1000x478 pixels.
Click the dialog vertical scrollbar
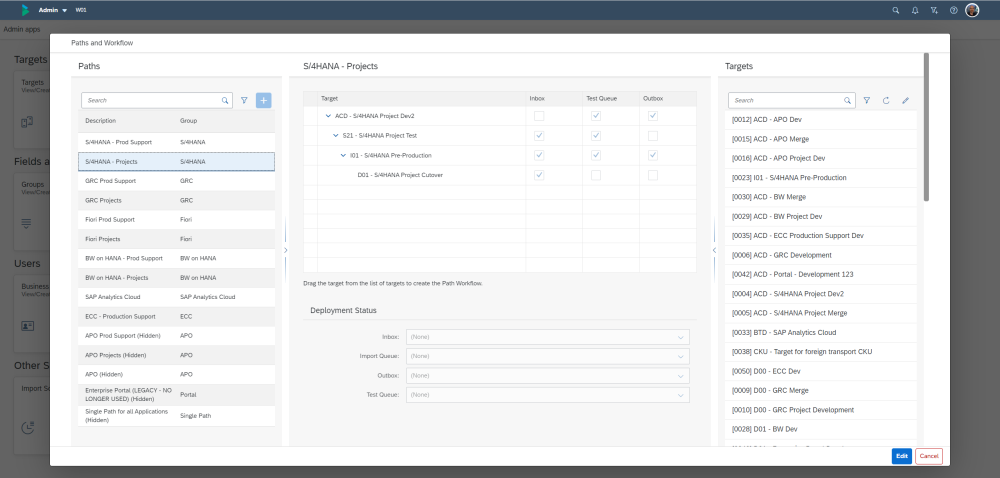click(926, 127)
